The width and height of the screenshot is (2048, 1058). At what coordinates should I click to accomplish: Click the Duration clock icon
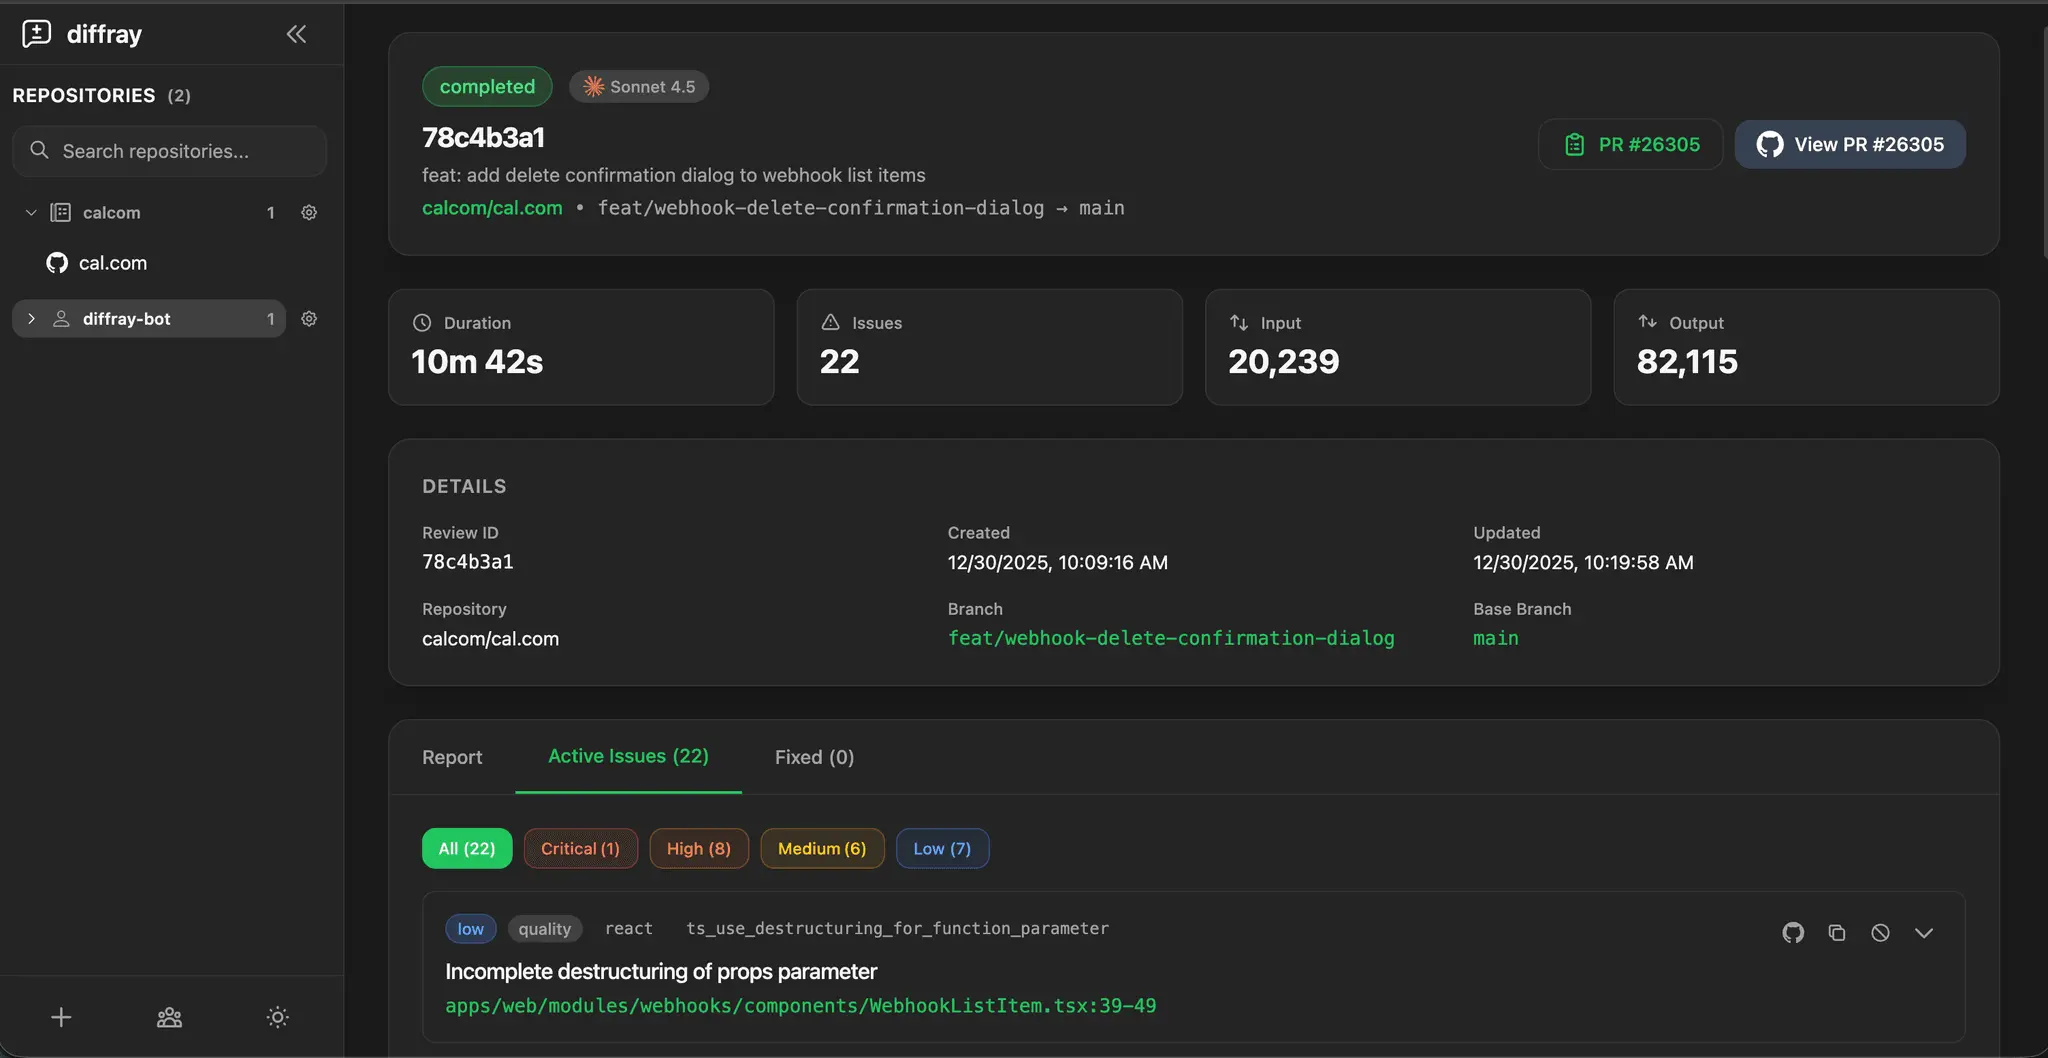(x=422, y=323)
